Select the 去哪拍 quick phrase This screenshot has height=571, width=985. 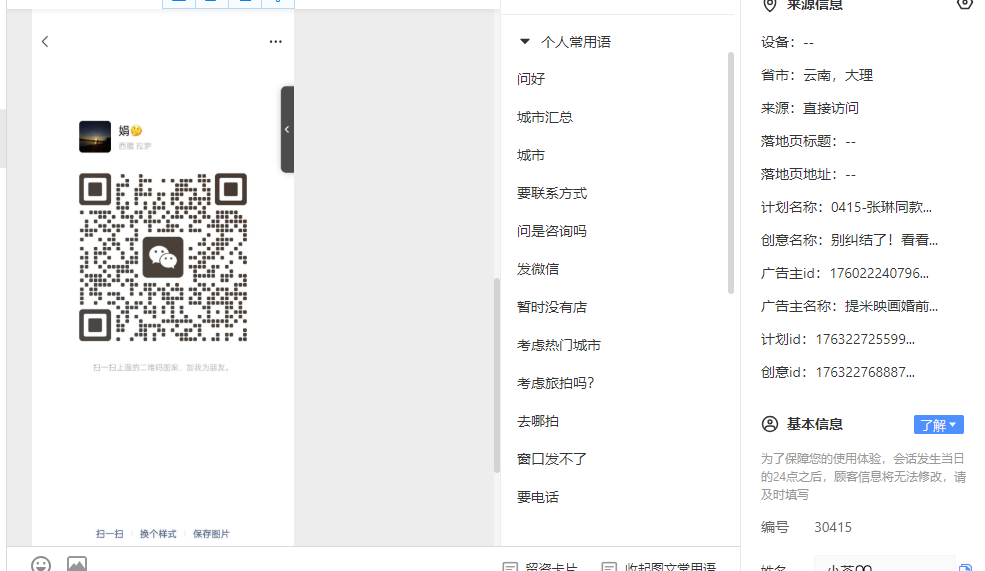pos(538,421)
